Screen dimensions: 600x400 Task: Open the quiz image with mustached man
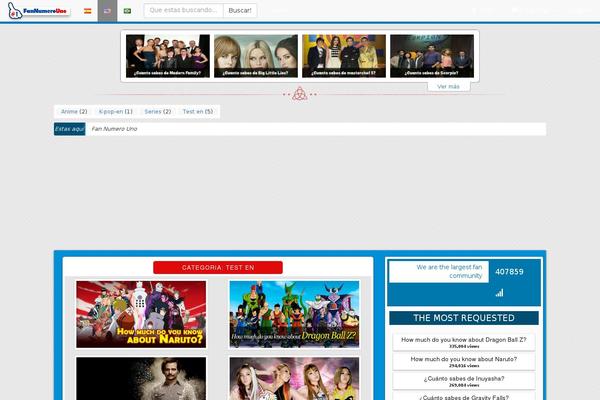(x=141, y=379)
